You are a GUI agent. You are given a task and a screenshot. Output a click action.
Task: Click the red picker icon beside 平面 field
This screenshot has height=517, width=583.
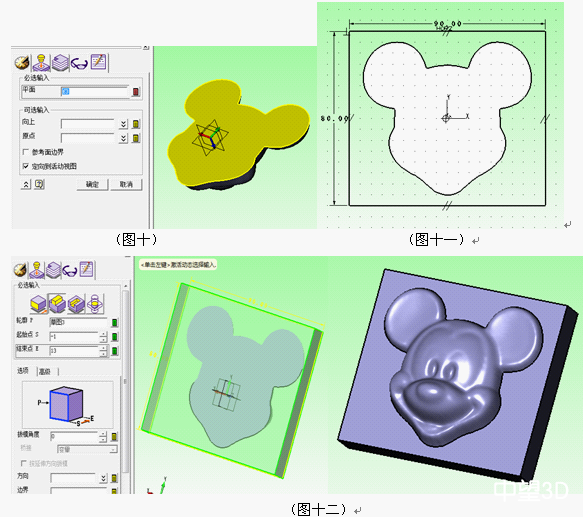(x=136, y=91)
